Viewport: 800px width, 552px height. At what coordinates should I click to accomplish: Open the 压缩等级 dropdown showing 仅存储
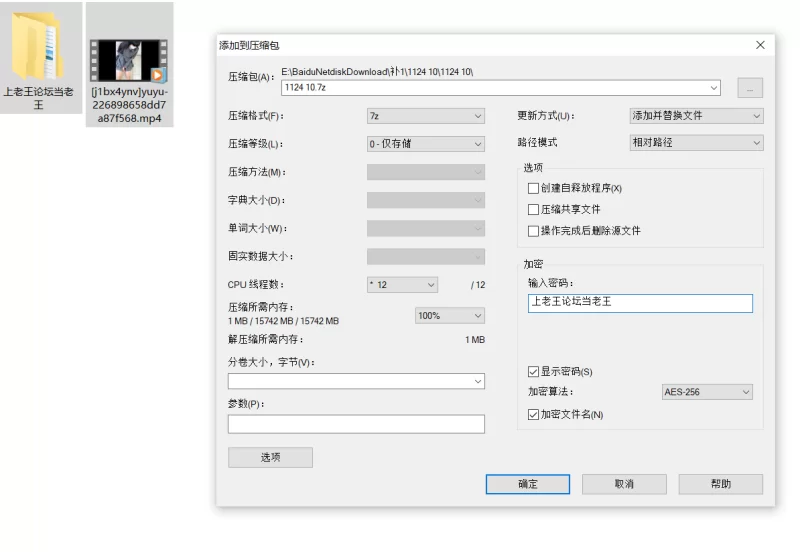point(426,144)
